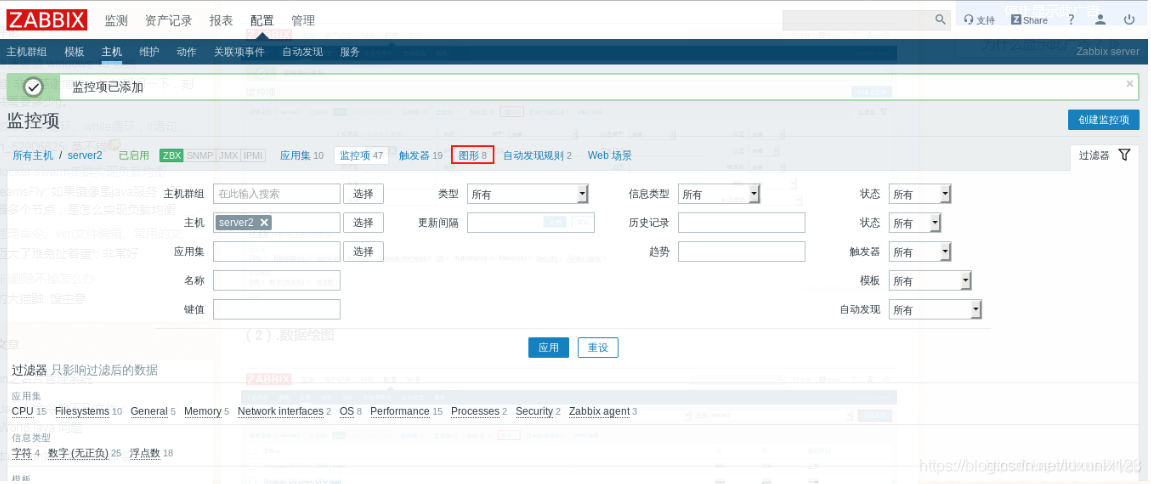Image resolution: width=1151 pixels, height=484 pixels.
Task: Filter by CPU application set
Action: pos(23,411)
